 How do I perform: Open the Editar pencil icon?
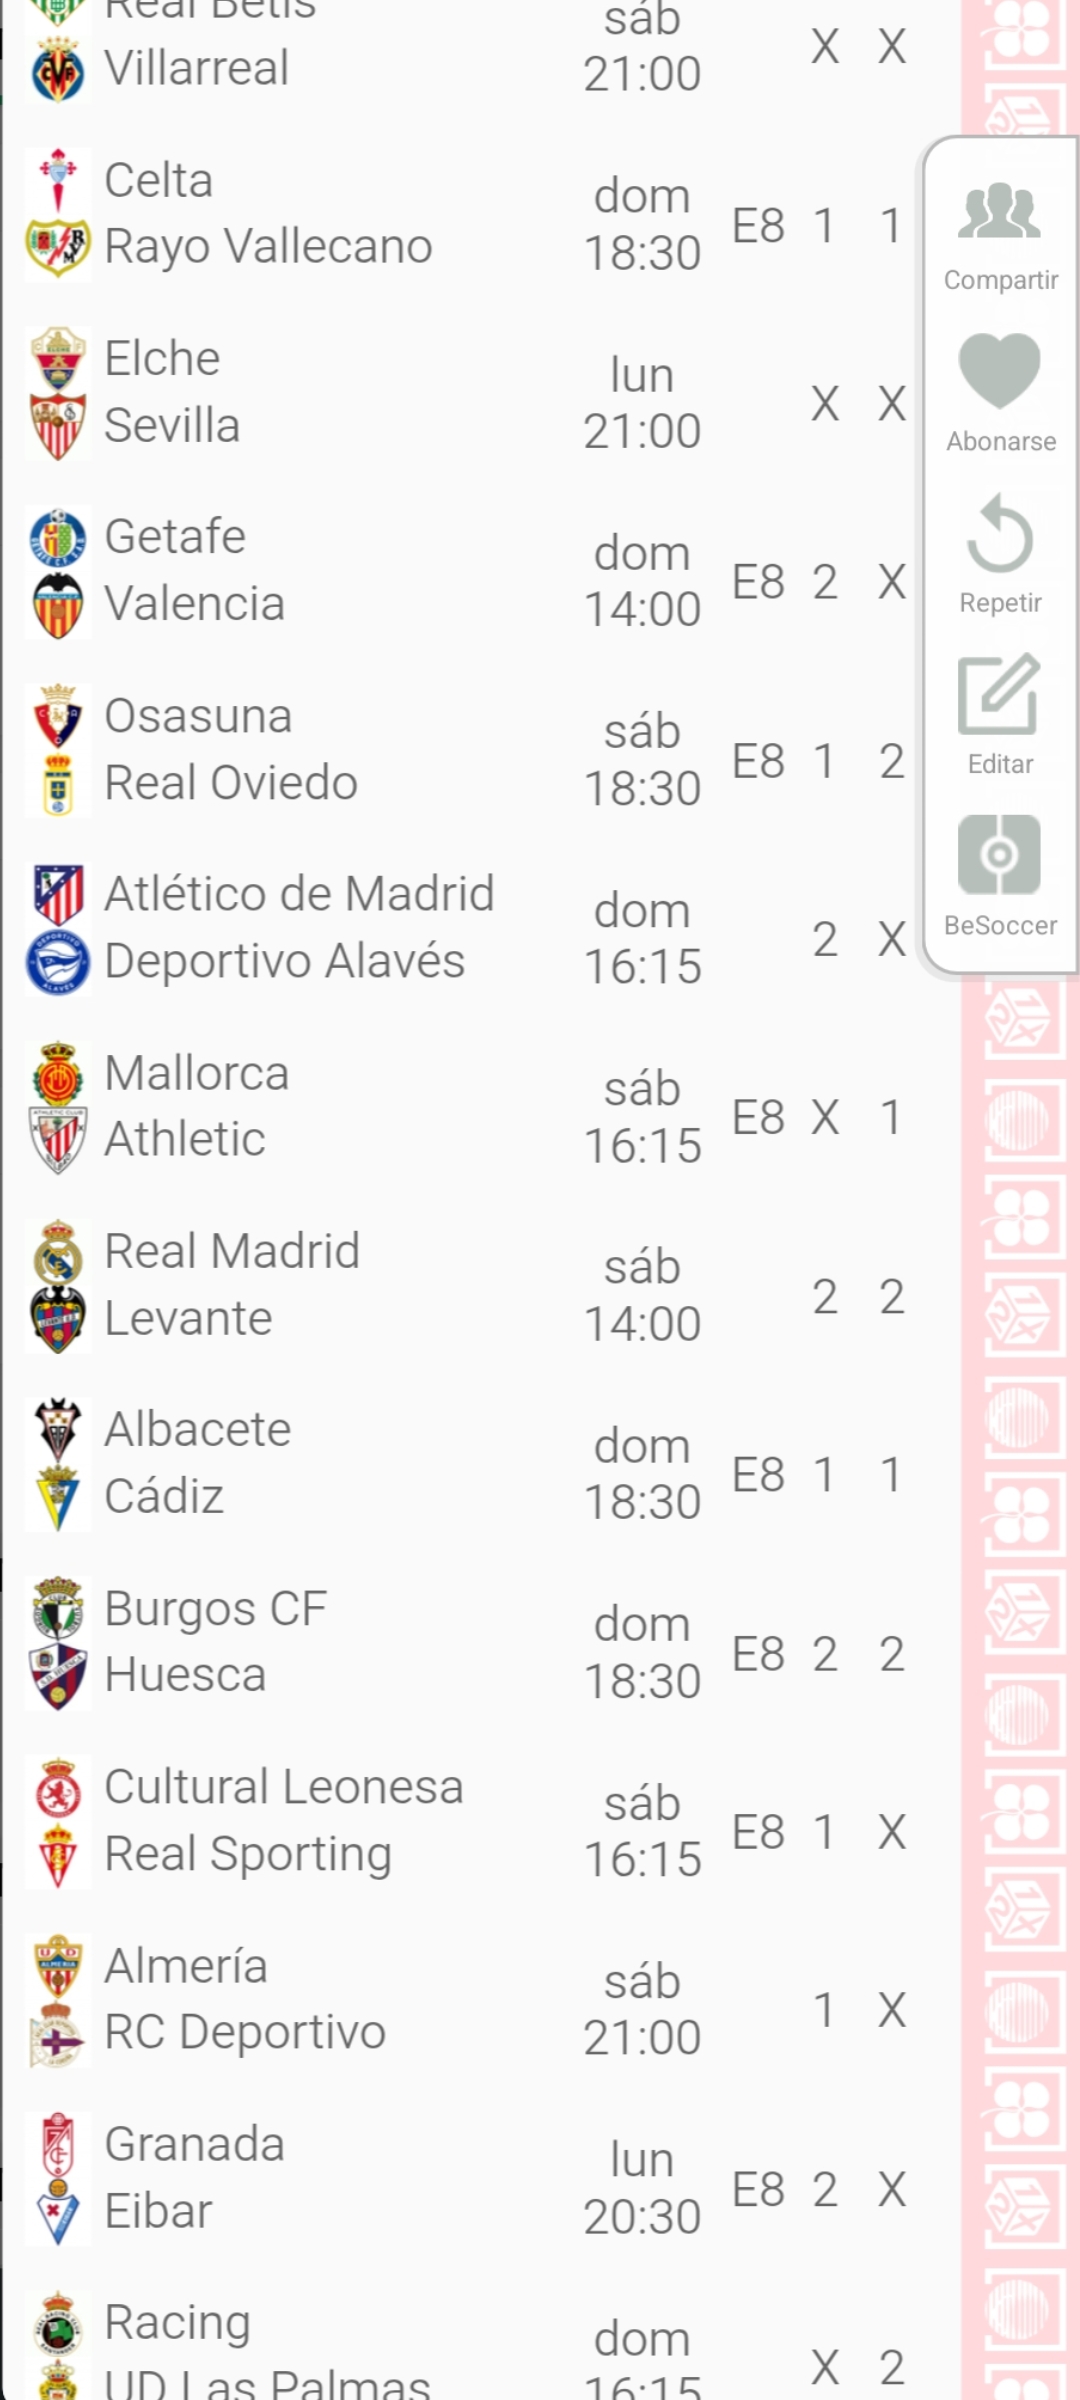point(999,694)
